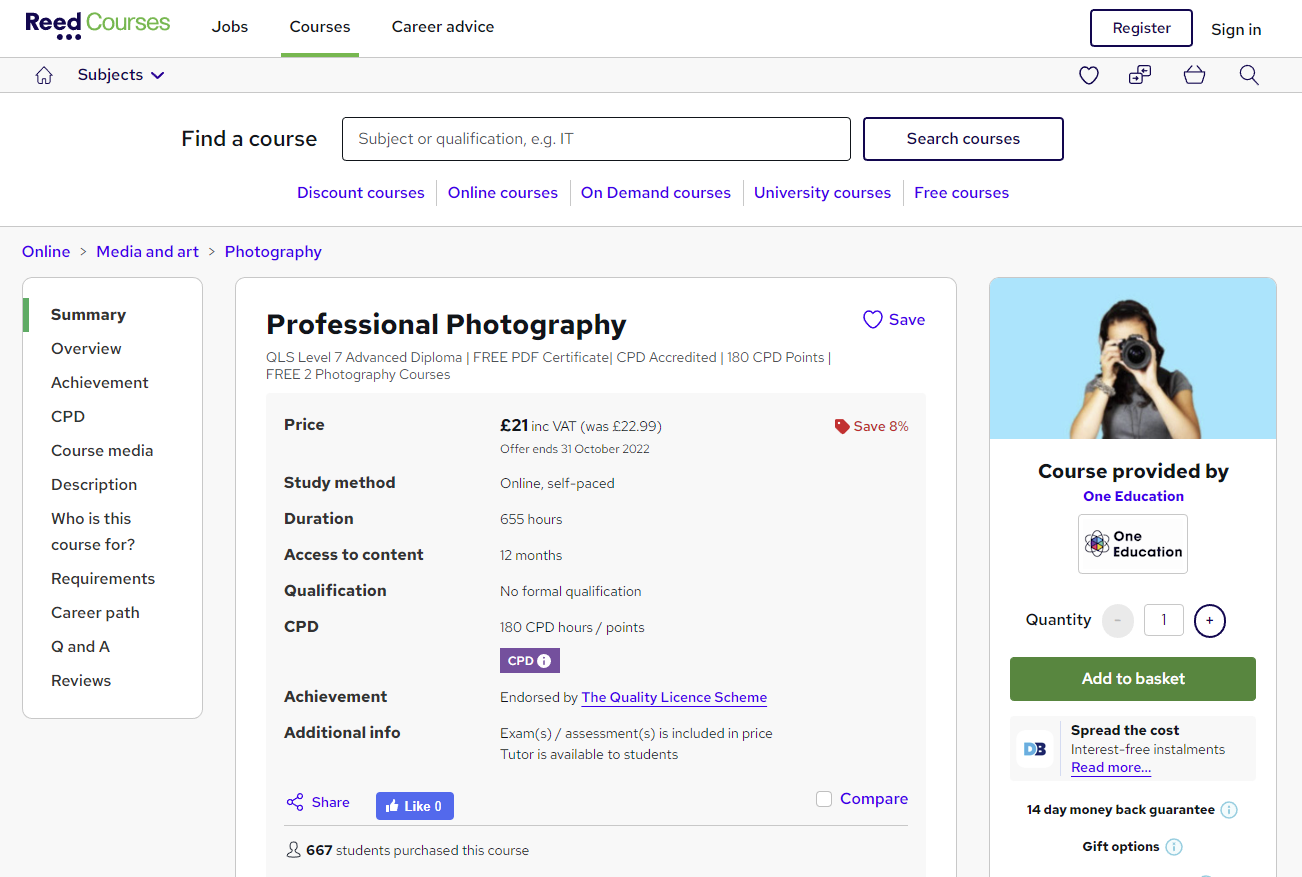Like the course on Facebook
This screenshot has width=1302, height=877.
(x=414, y=806)
